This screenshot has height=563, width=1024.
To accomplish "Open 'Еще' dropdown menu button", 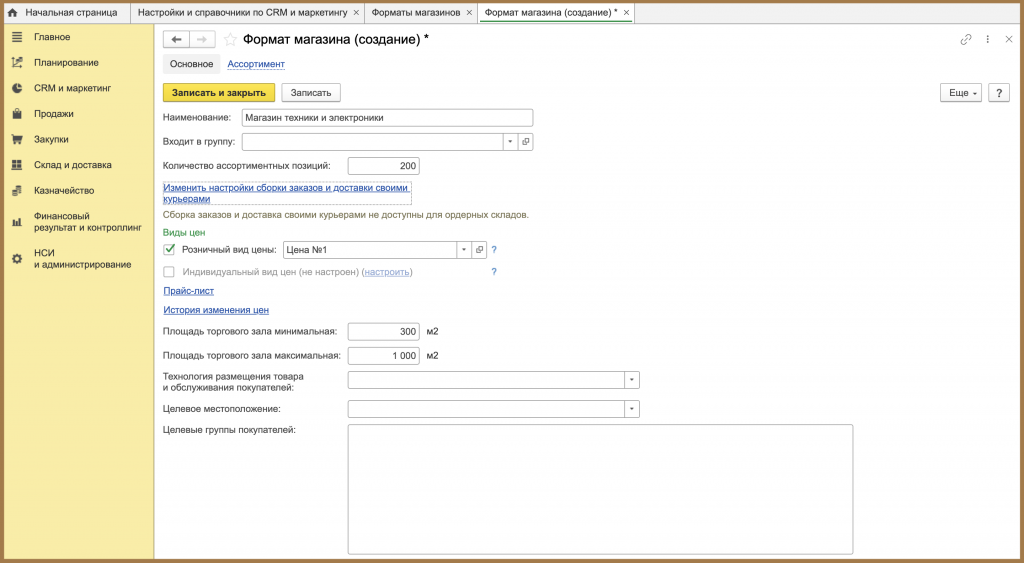I will [x=961, y=93].
